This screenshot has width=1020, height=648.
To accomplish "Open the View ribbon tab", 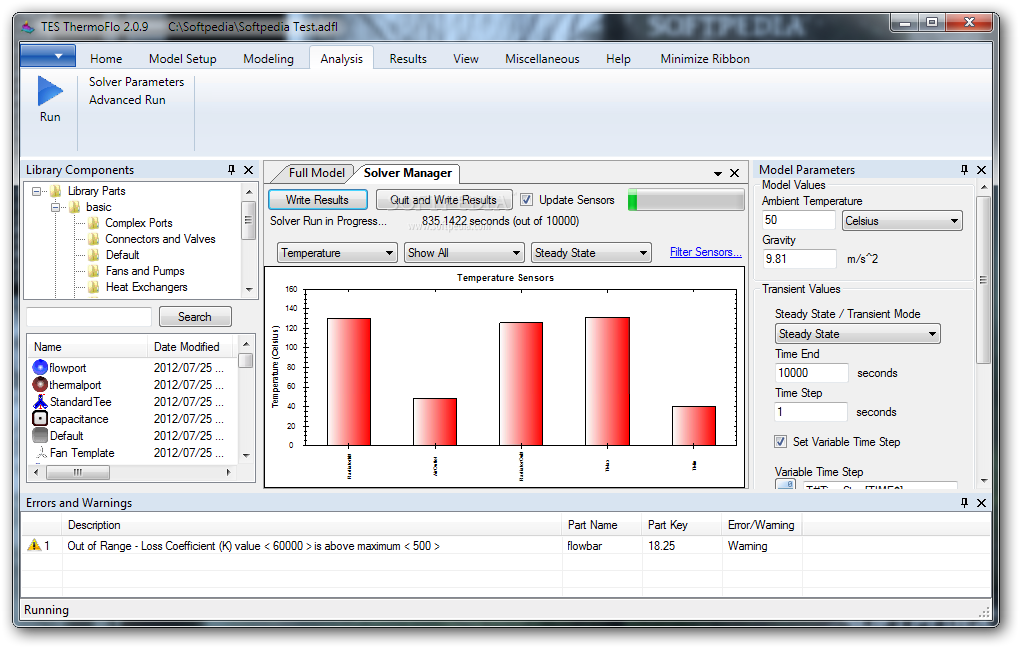I will tap(466, 59).
